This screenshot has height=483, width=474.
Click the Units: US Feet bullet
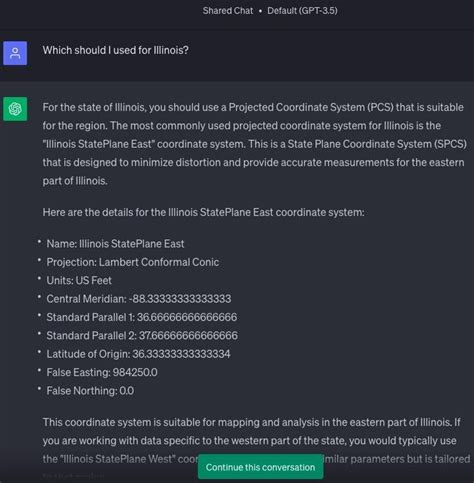79,280
